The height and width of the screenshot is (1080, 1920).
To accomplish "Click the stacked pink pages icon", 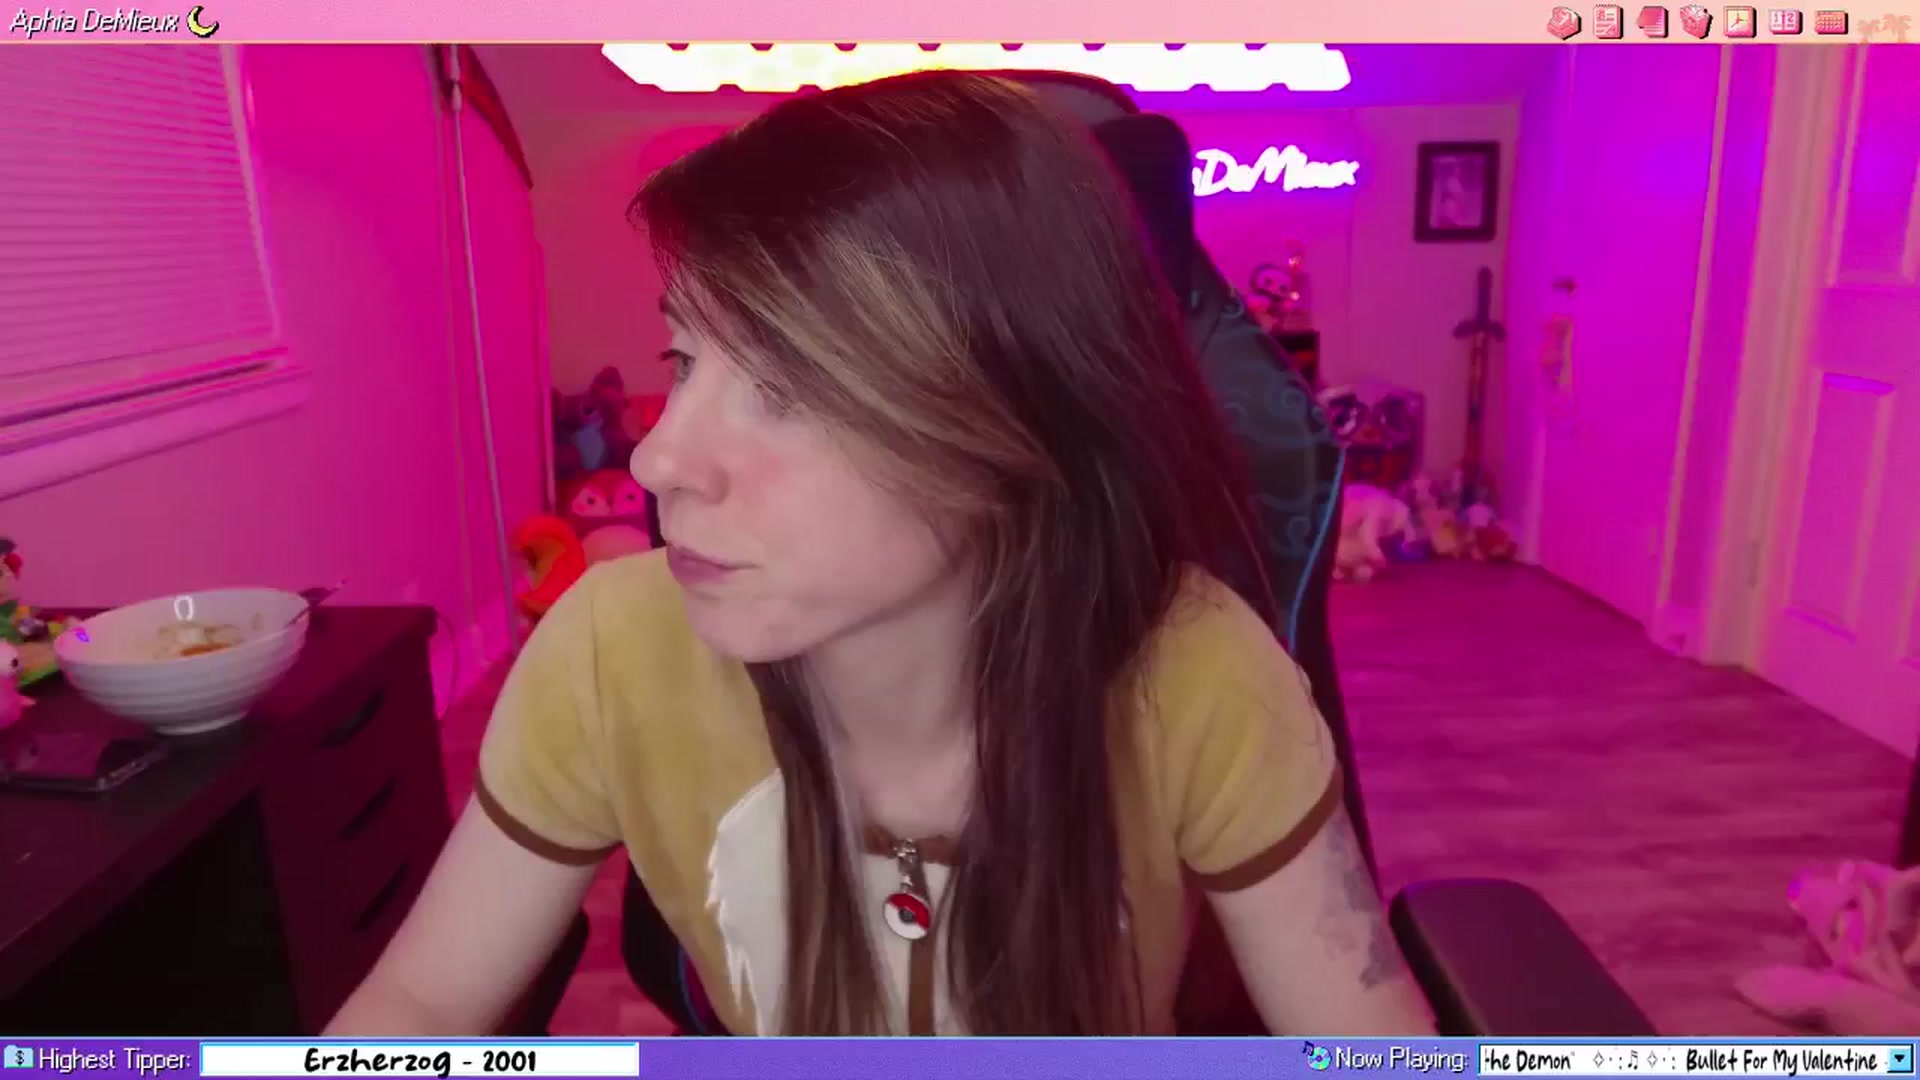I will click(1652, 22).
